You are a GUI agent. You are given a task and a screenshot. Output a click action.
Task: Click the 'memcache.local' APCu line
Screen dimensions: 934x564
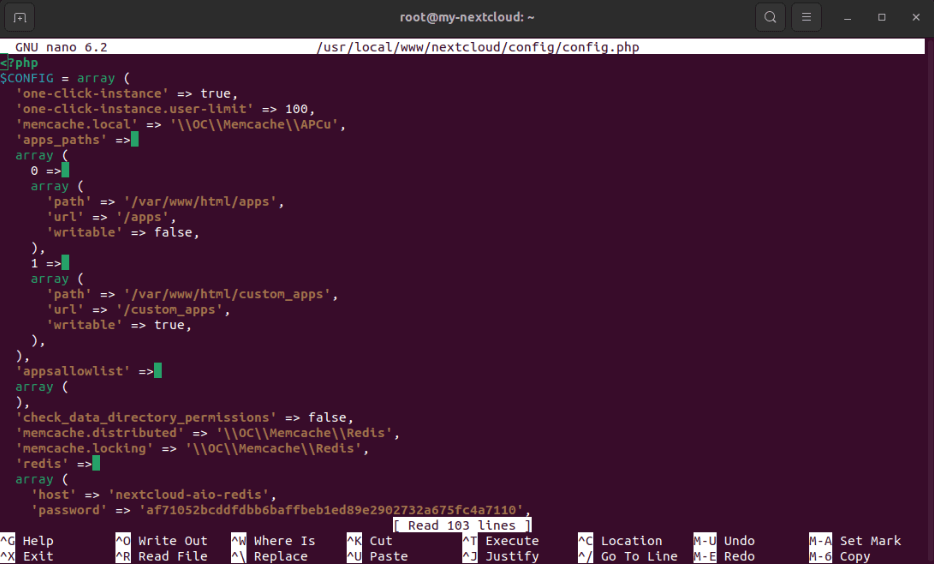[x=180, y=124]
